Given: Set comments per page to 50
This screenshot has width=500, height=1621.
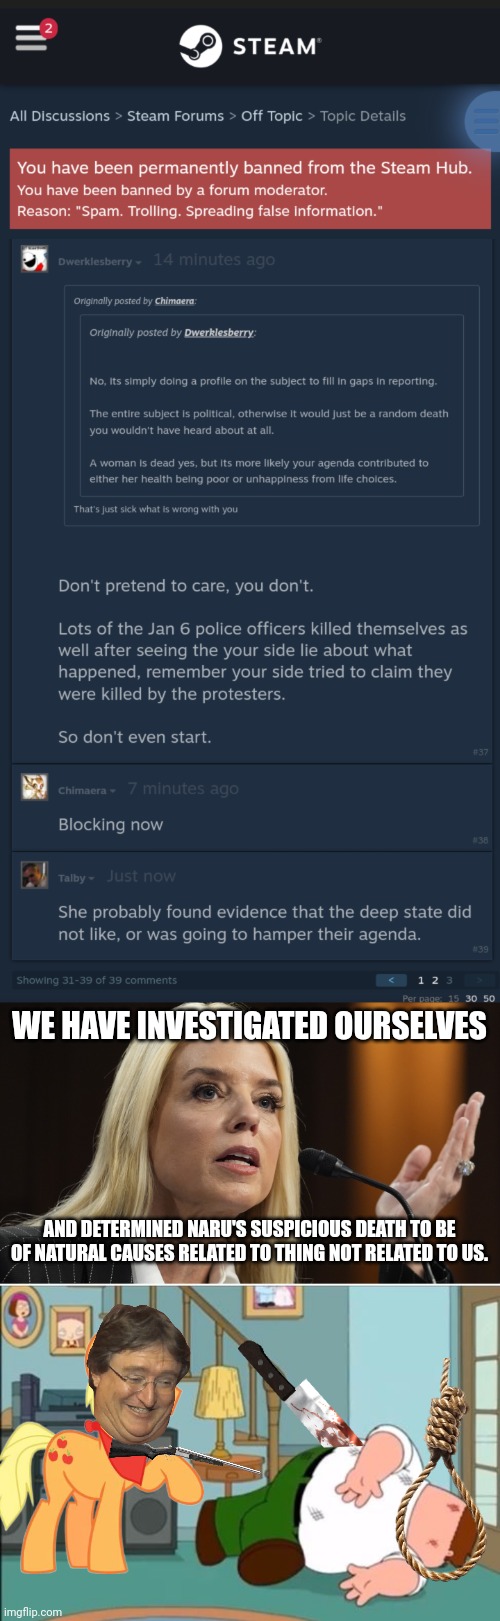Looking at the screenshot, I should click(x=489, y=998).
